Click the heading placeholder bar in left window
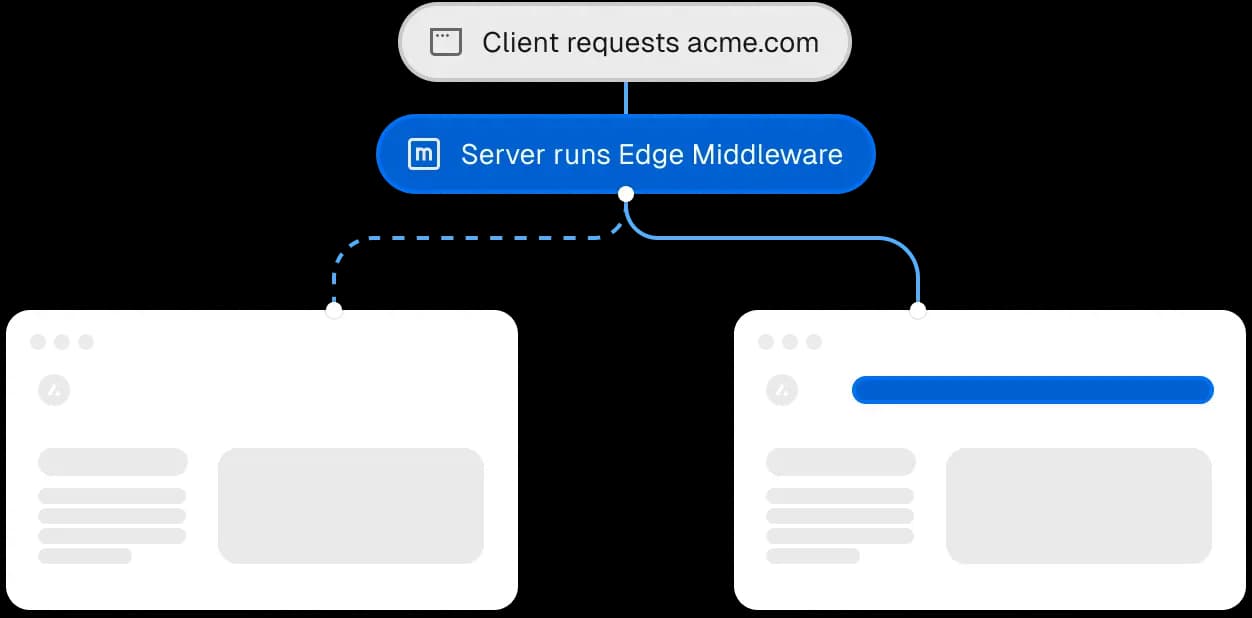 tap(113, 462)
